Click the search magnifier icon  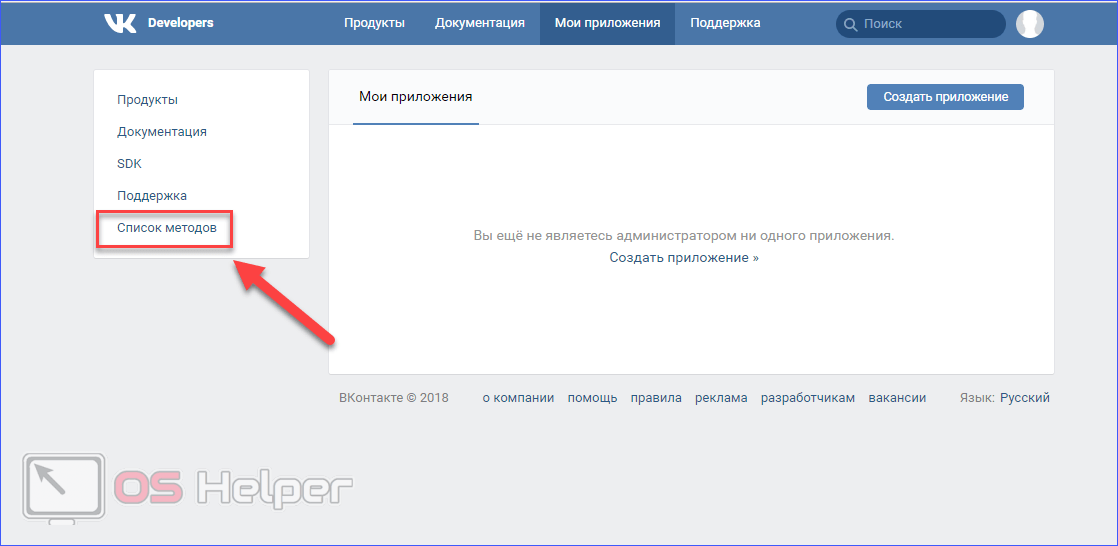tap(851, 24)
